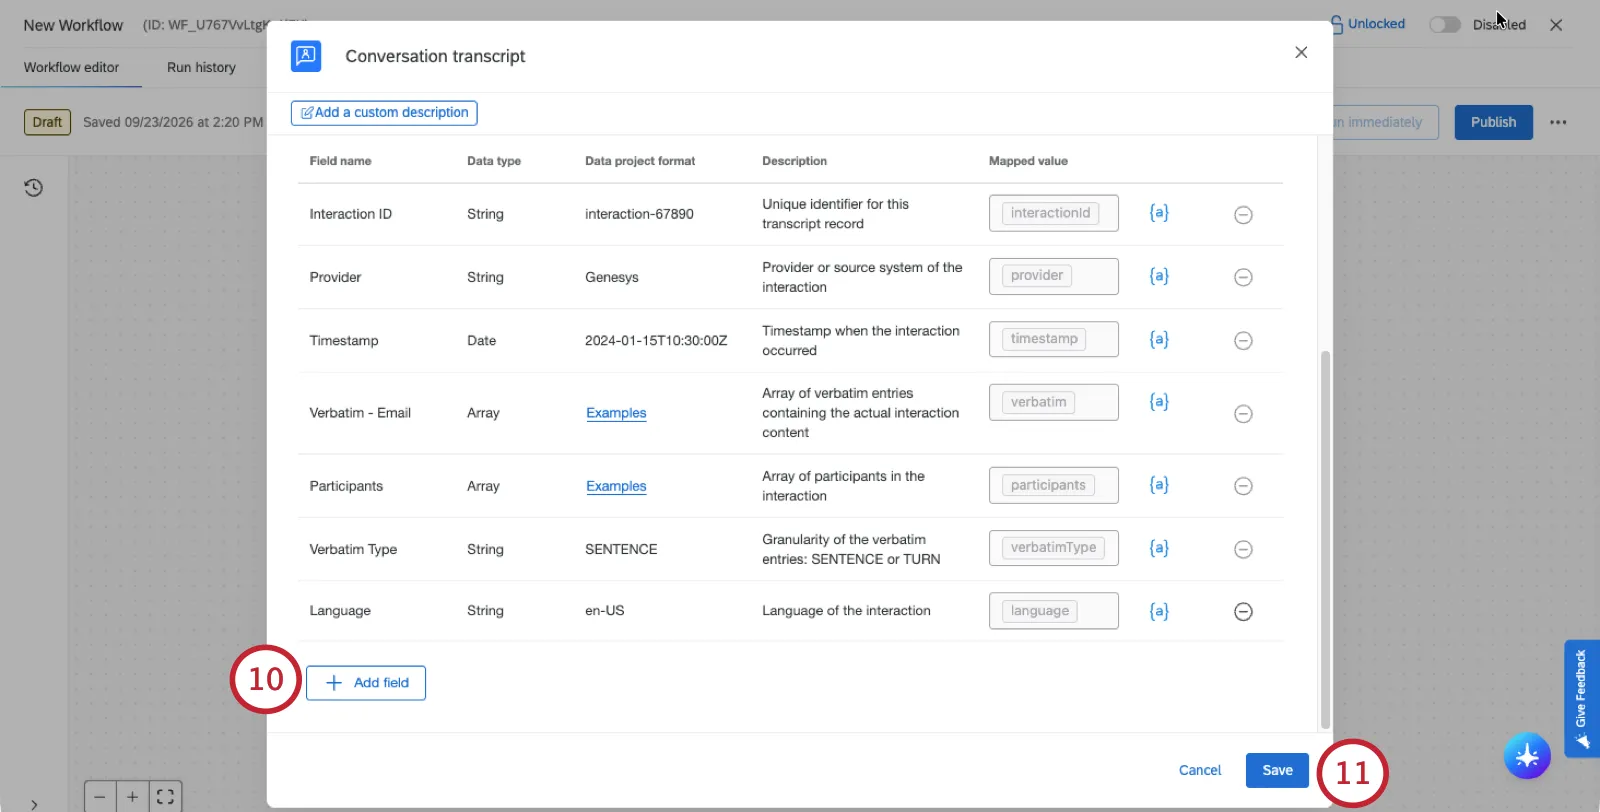Remove the Verbatim - Email field
Image resolution: width=1600 pixels, height=812 pixels.
pos(1243,414)
